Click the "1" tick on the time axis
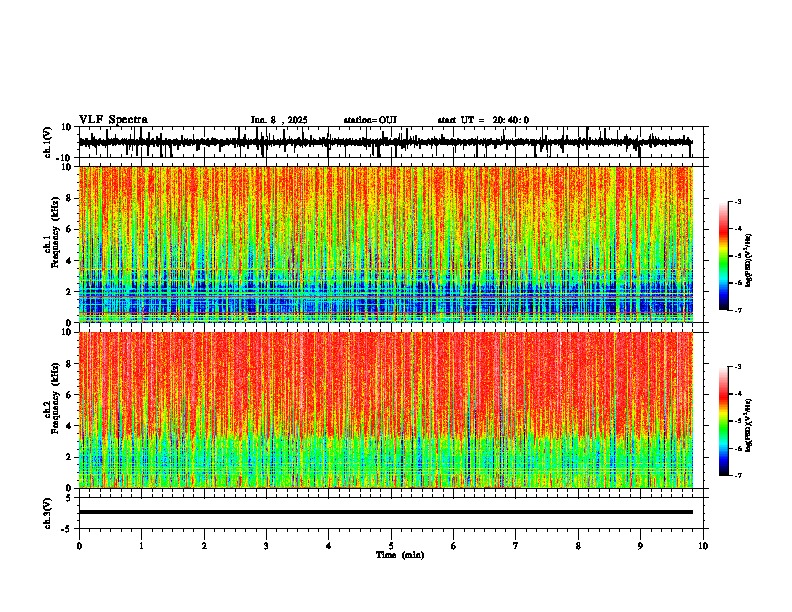This screenshot has width=792, height=612. coord(141,546)
